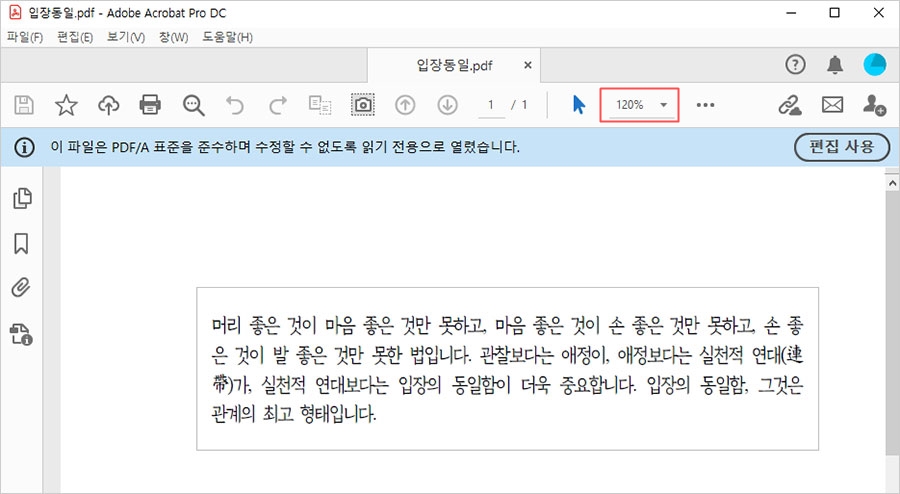Viewport: 900px width, 494px height.
Task: Open more tools ellipsis menu
Action: coord(705,105)
